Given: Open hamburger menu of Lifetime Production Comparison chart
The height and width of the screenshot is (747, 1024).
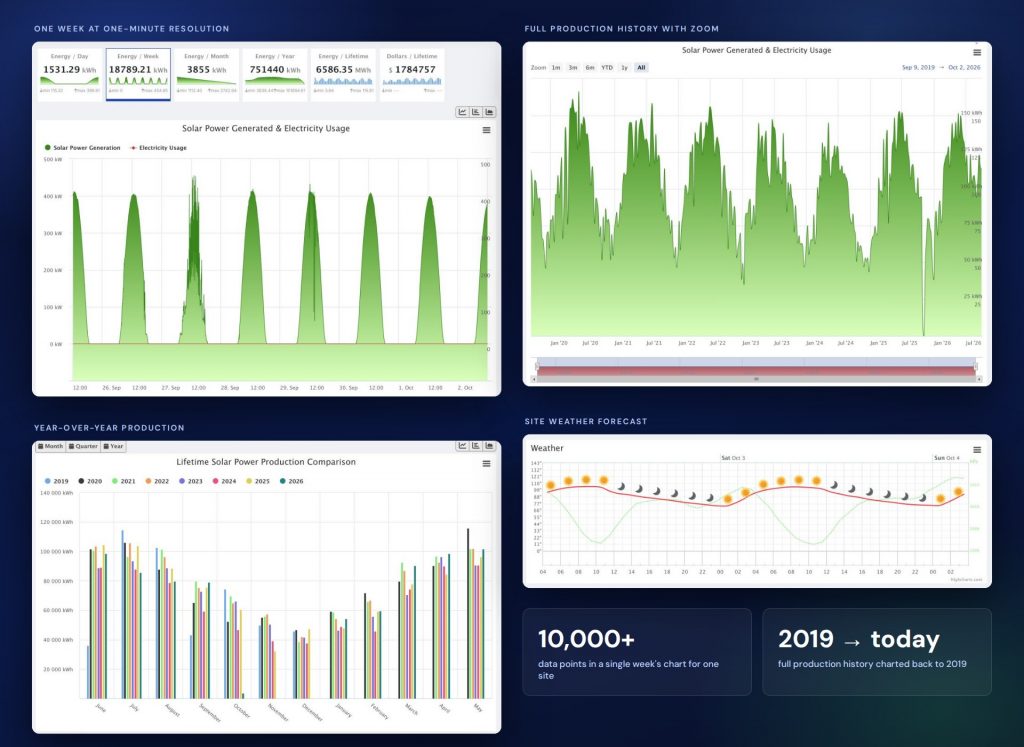Looking at the screenshot, I should tap(487, 464).
